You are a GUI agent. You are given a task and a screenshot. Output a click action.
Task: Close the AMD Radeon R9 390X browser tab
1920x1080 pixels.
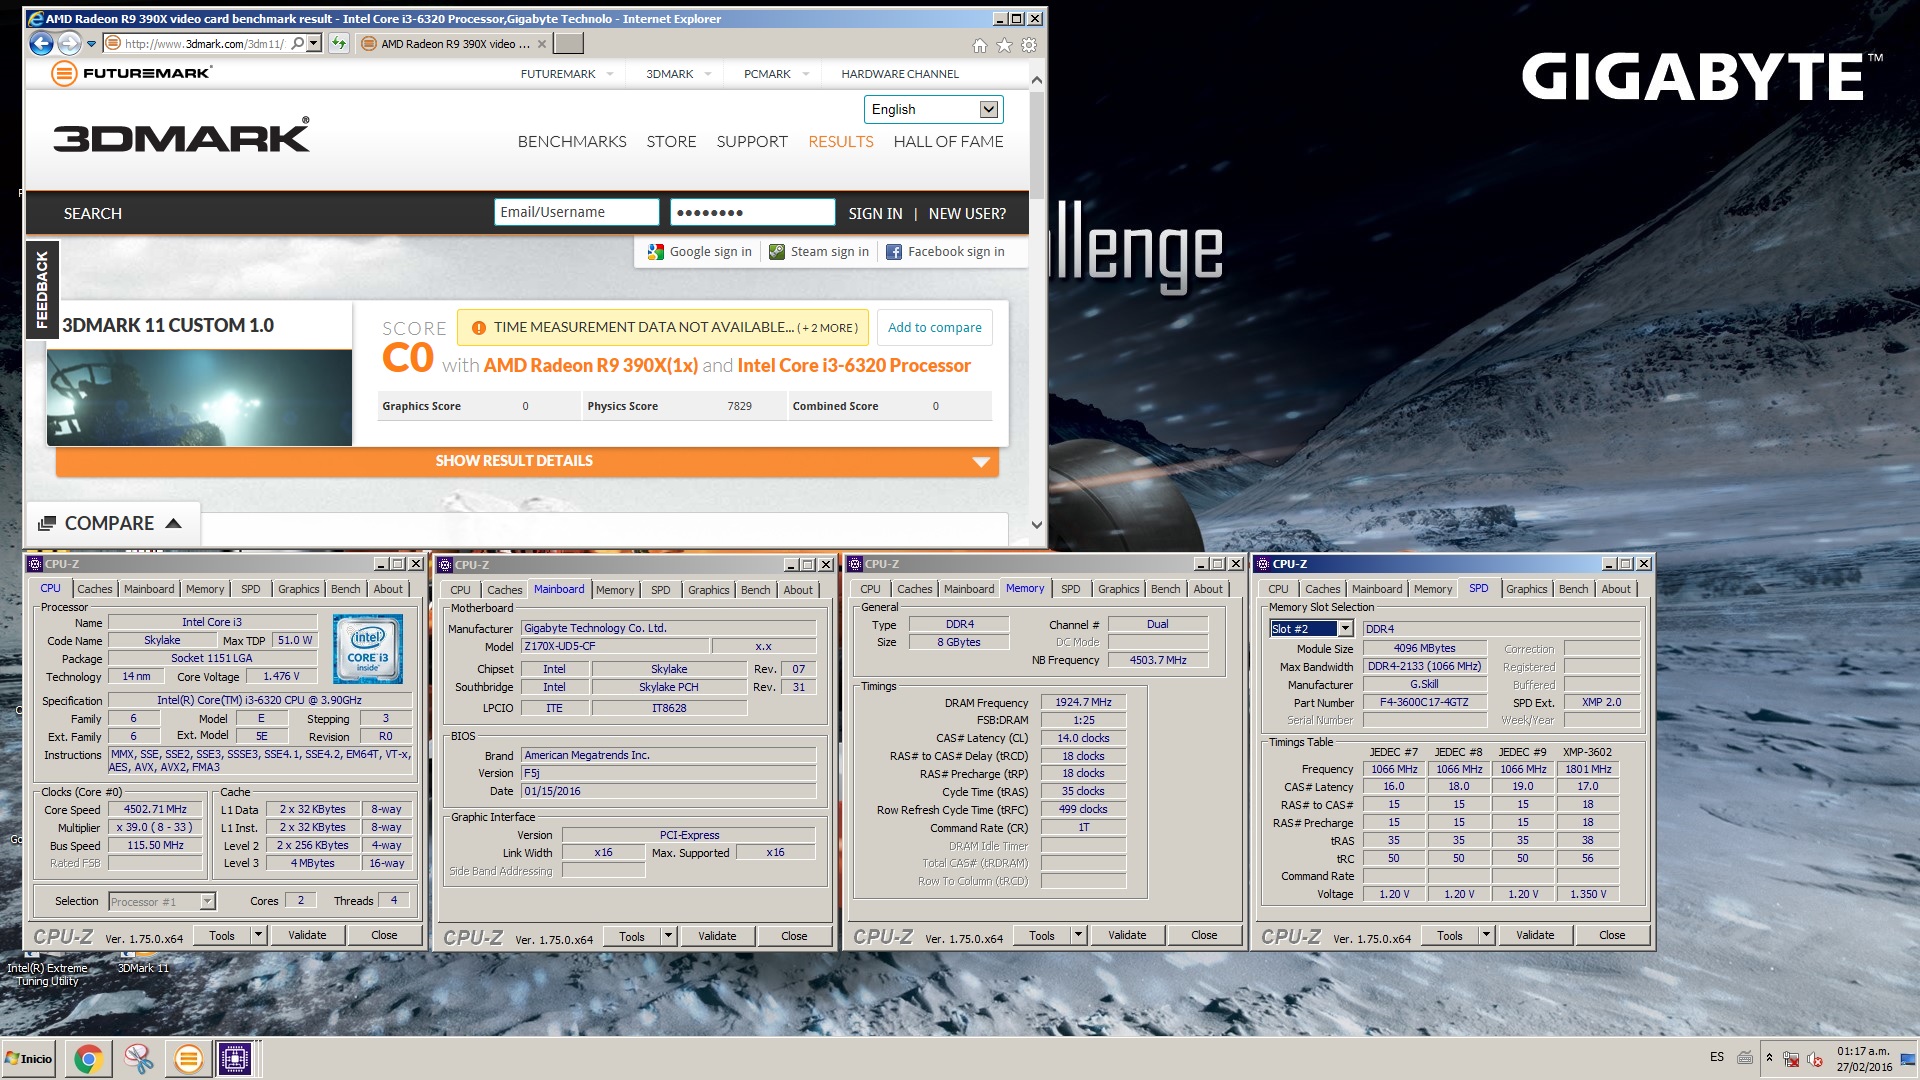[x=542, y=44]
